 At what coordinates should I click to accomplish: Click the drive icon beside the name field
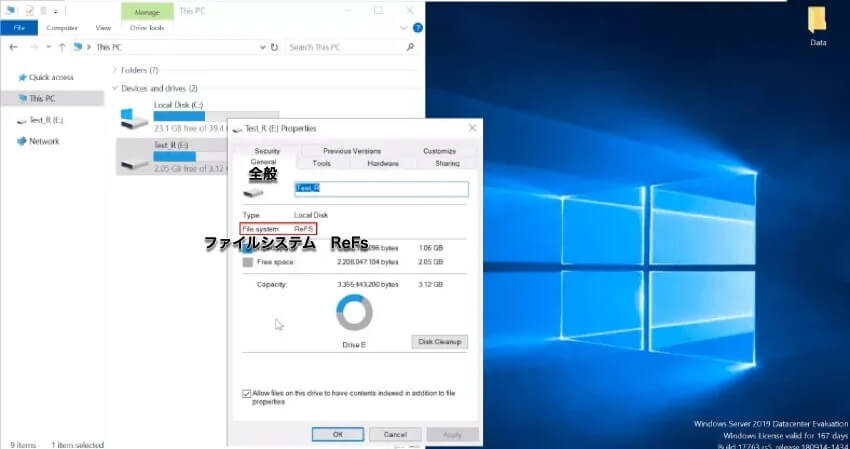coord(253,192)
